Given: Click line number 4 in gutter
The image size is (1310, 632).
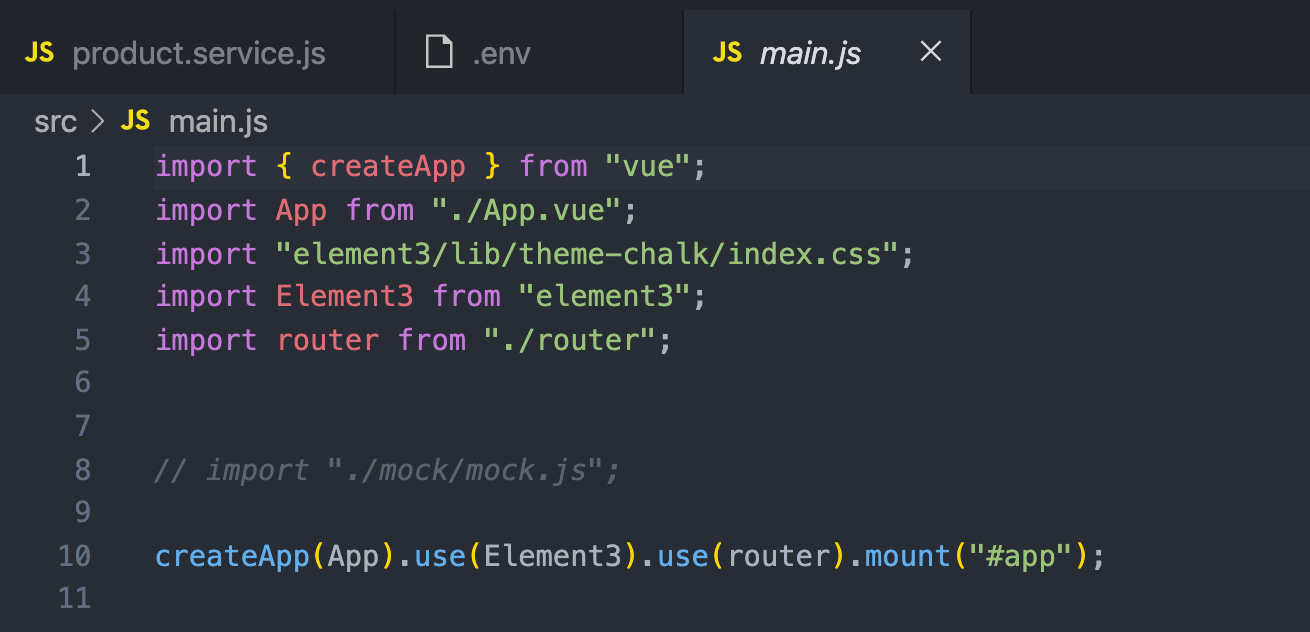Looking at the screenshot, I should pyautogui.click(x=82, y=296).
